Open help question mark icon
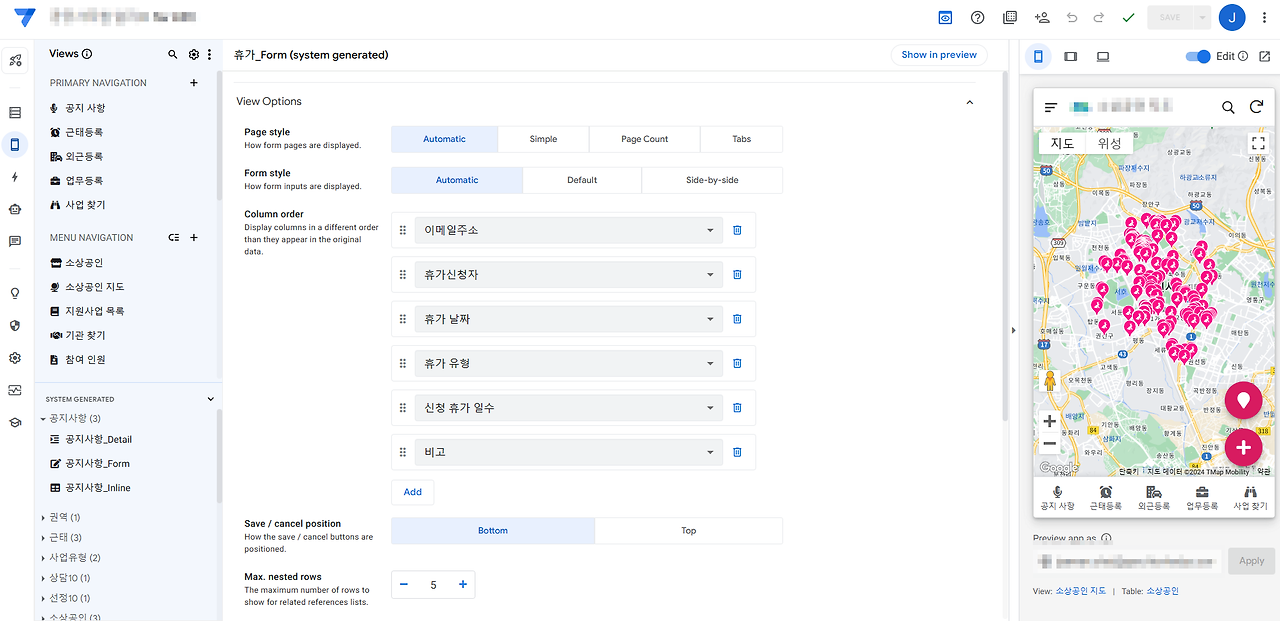 (978, 18)
